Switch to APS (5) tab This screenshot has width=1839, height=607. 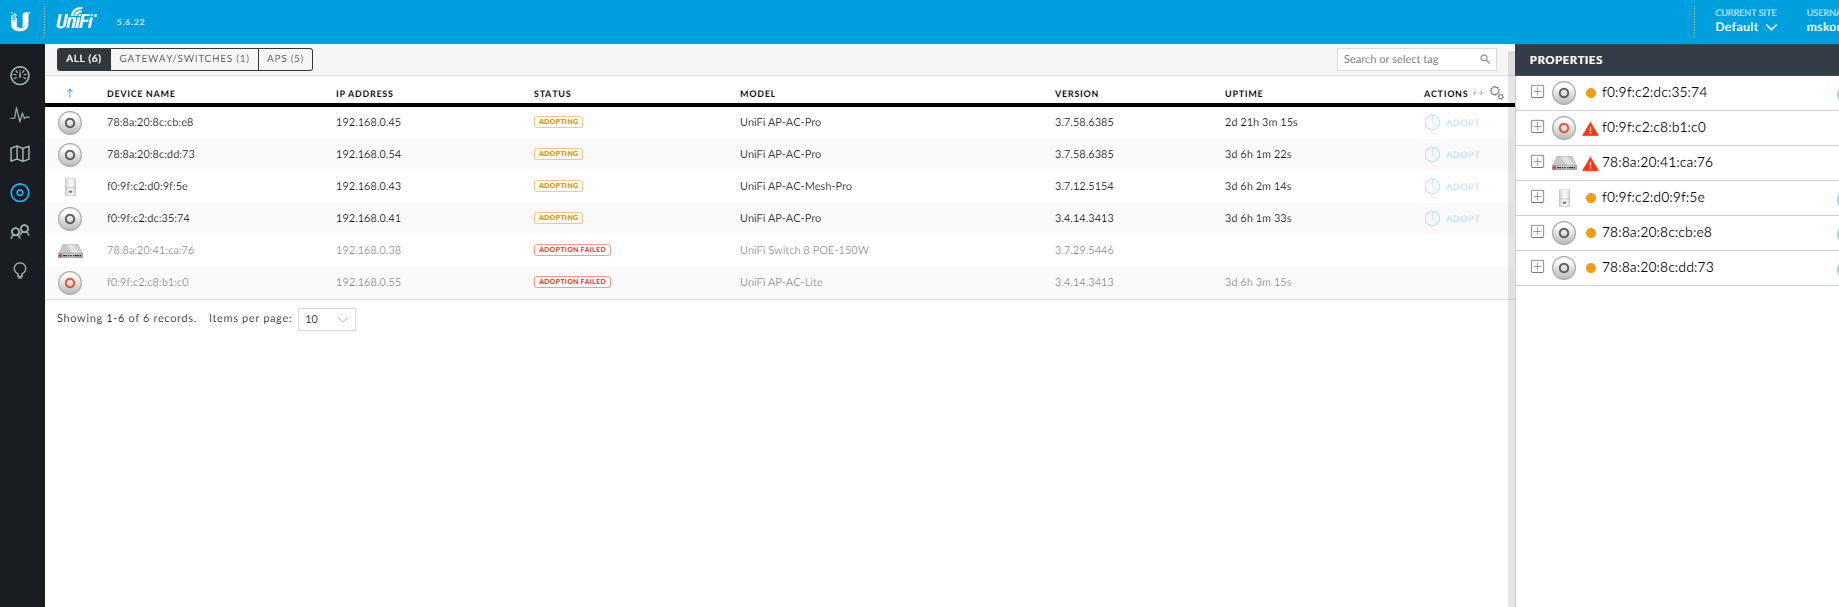pyautogui.click(x=285, y=59)
